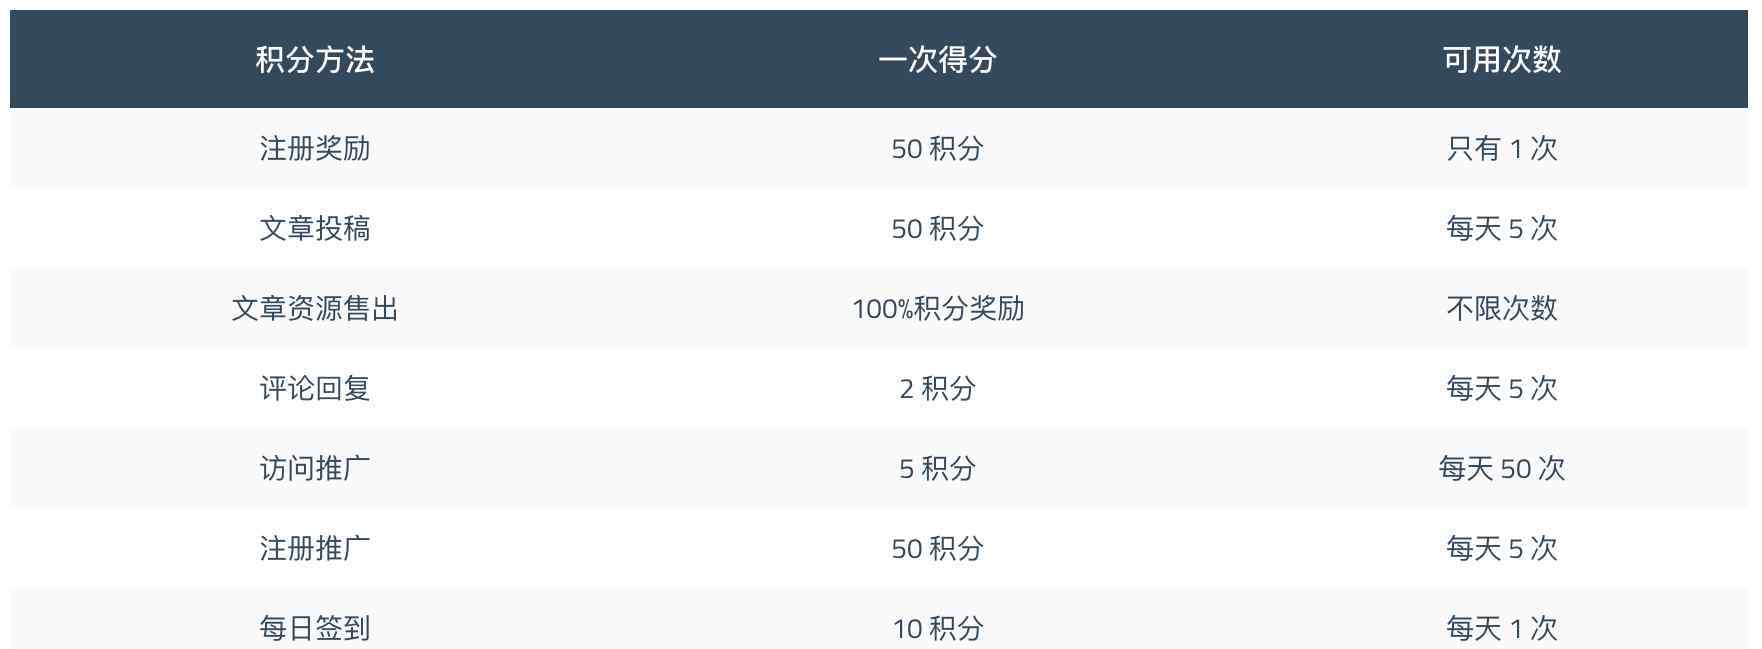The height and width of the screenshot is (649, 1762).
Task: Click the 可用次数 column header
Action: coord(1501,60)
